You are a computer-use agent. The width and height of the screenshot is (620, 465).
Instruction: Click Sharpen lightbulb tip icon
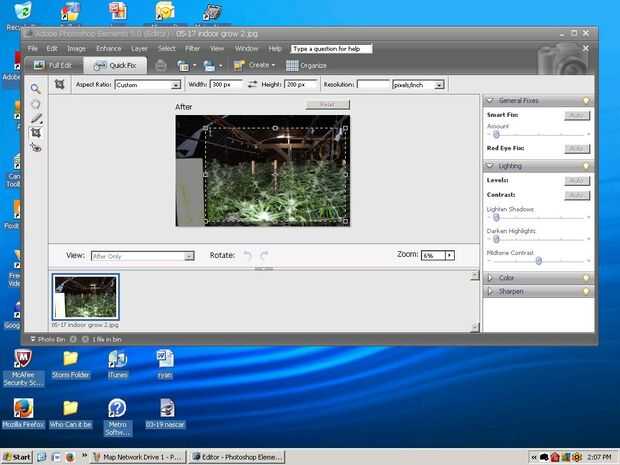pos(586,291)
